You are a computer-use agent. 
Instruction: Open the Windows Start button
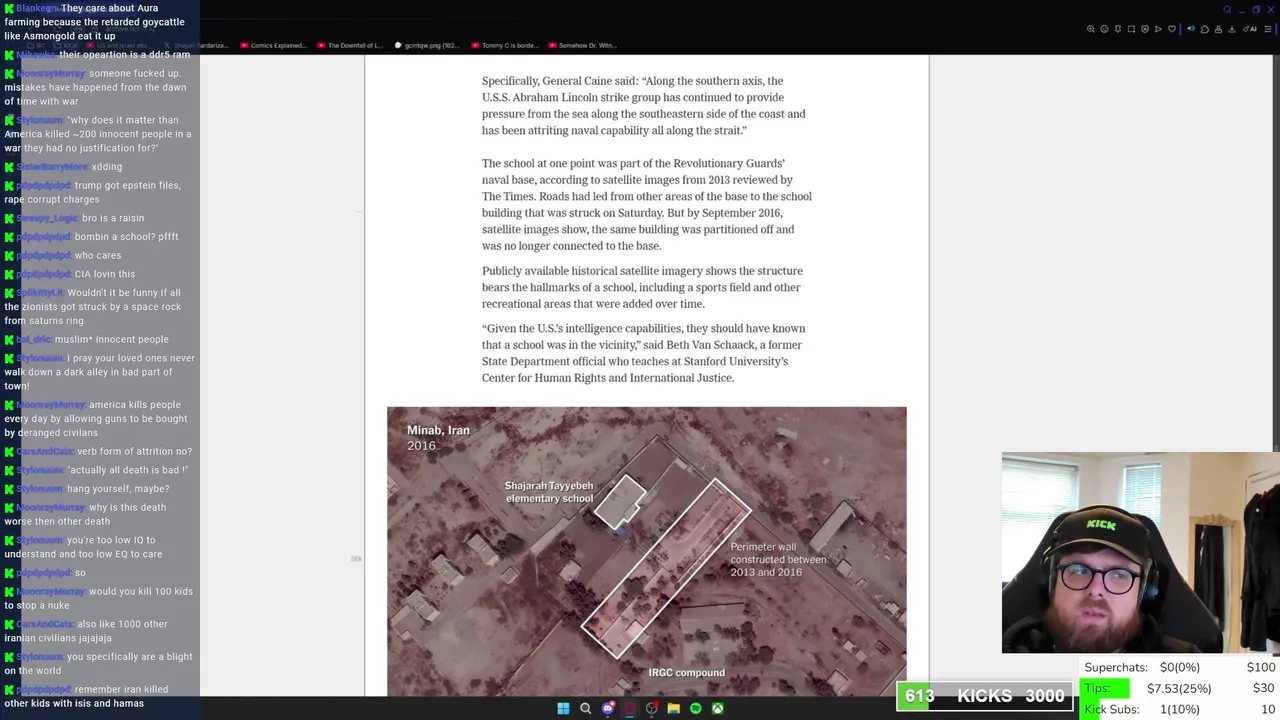pos(563,708)
